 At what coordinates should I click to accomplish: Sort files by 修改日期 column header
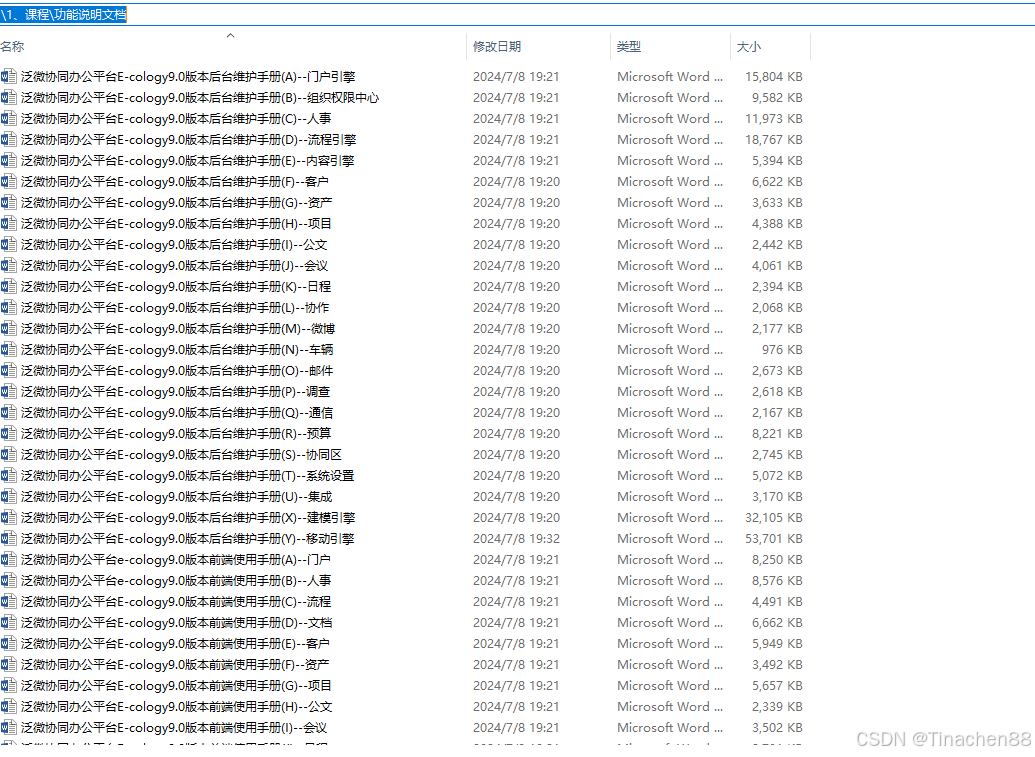pos(497,47)
